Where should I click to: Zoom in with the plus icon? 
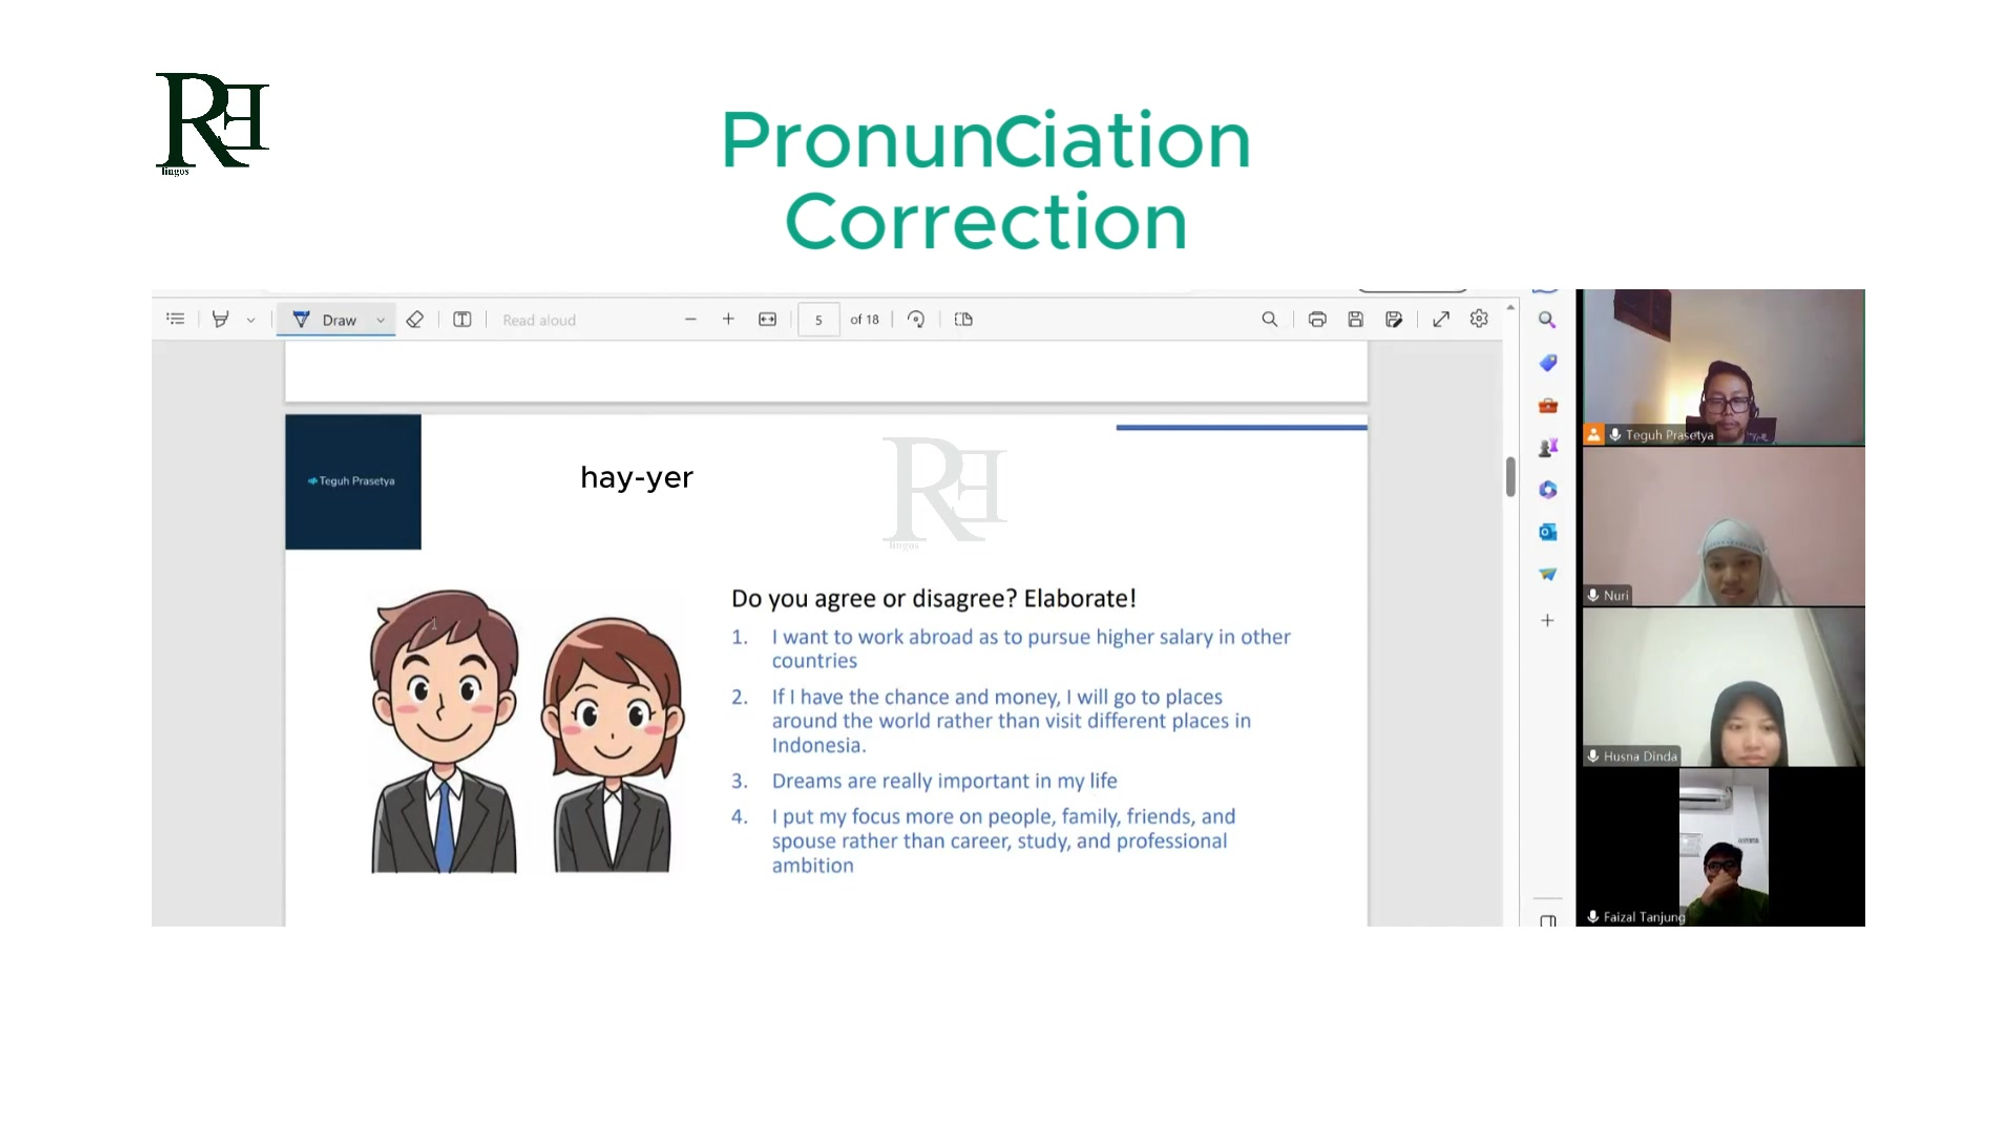[x=728, y=321]
